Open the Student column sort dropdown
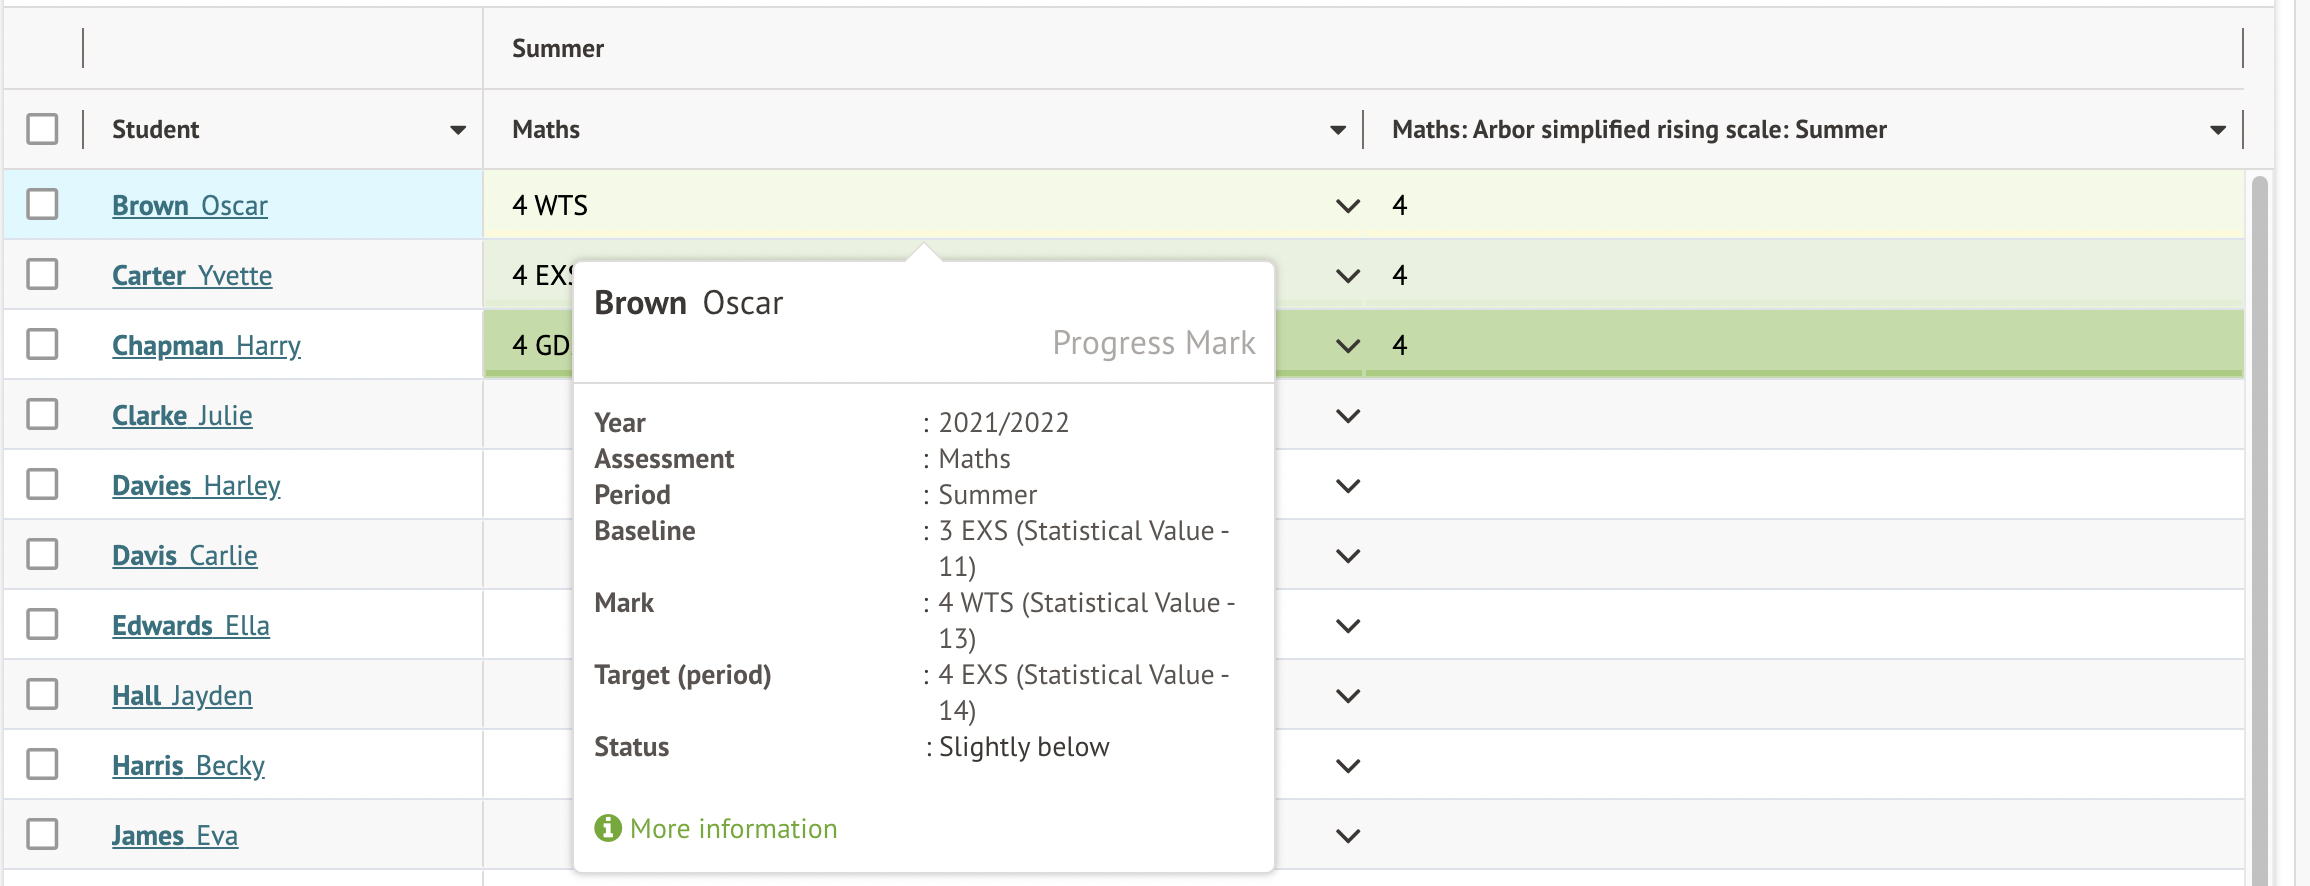This screenshot has height=886, width=2310. 458,130
